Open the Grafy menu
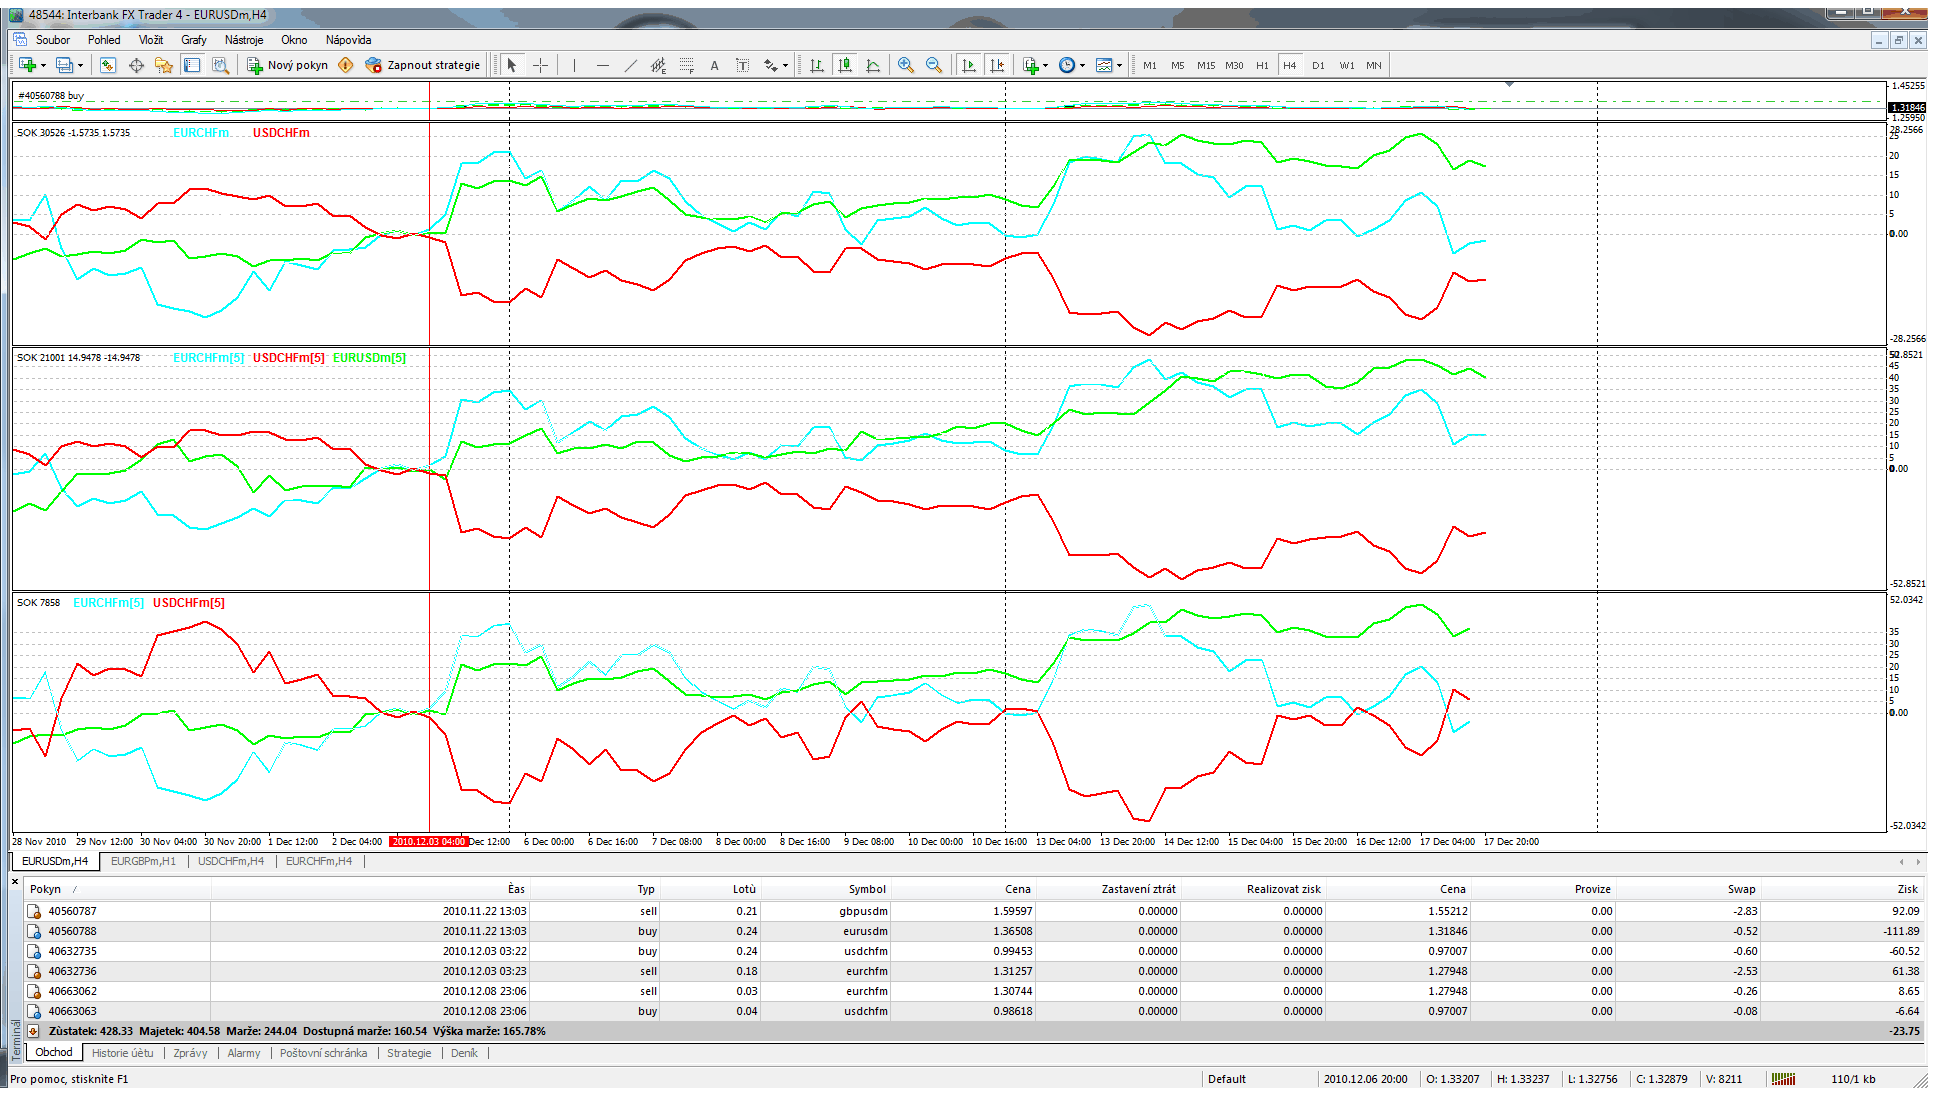Viewport: 1936px width, 1096px height. pyautogui.click(x=193, y=40)
